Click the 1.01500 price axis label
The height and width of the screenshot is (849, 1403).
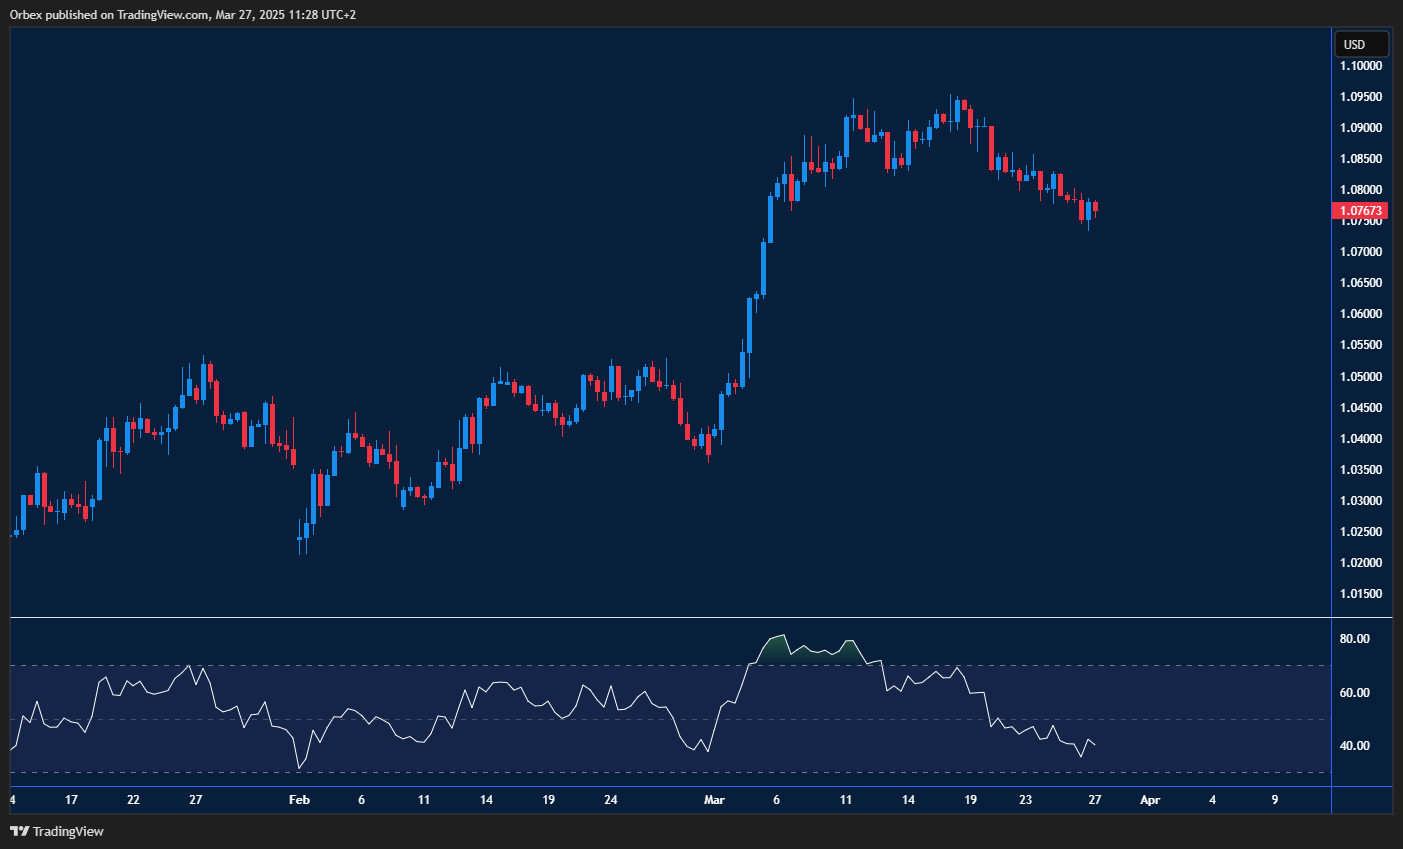coord(1360,594)
